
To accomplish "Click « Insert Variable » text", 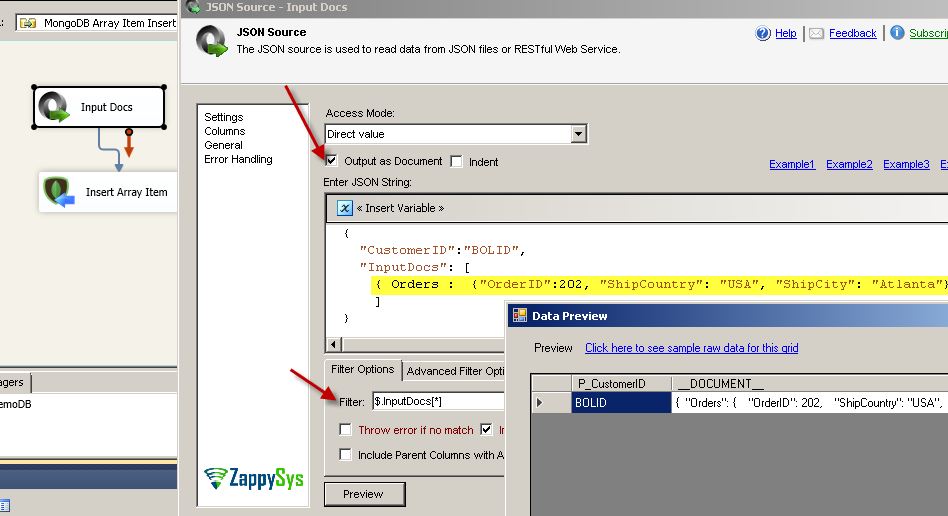I will click(x=400, y=208).
